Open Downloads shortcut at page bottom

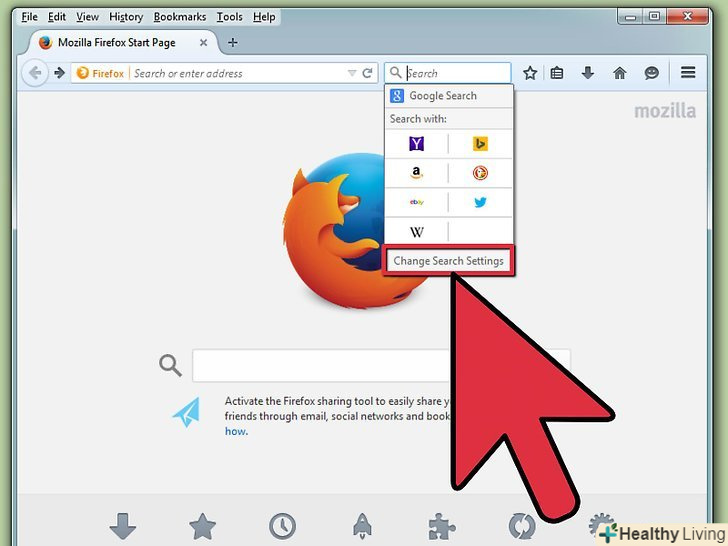point(123,526)
